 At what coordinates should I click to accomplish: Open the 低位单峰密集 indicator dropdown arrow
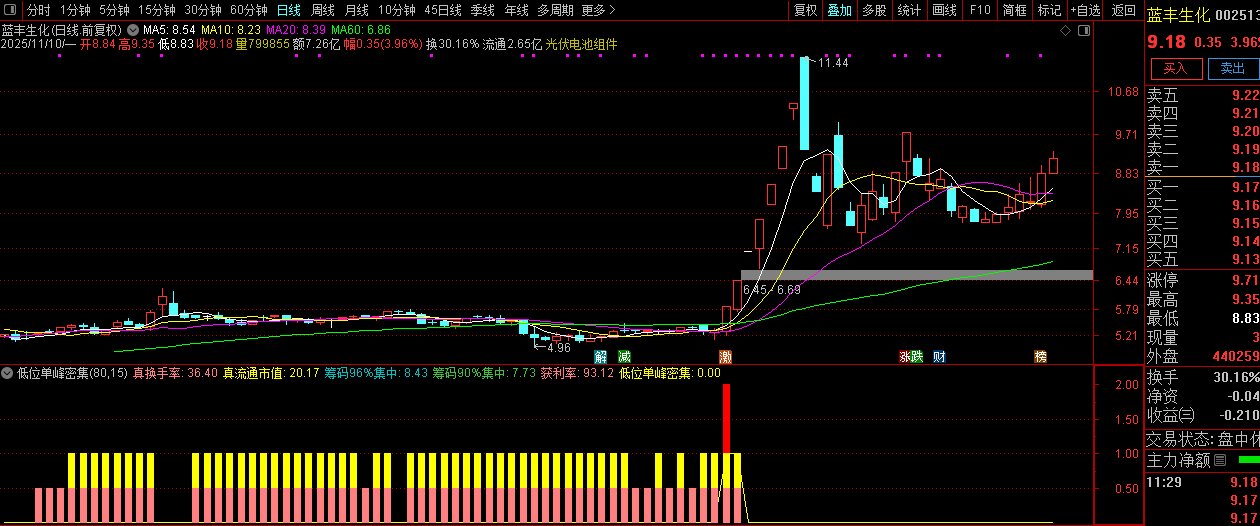(8, 373)
